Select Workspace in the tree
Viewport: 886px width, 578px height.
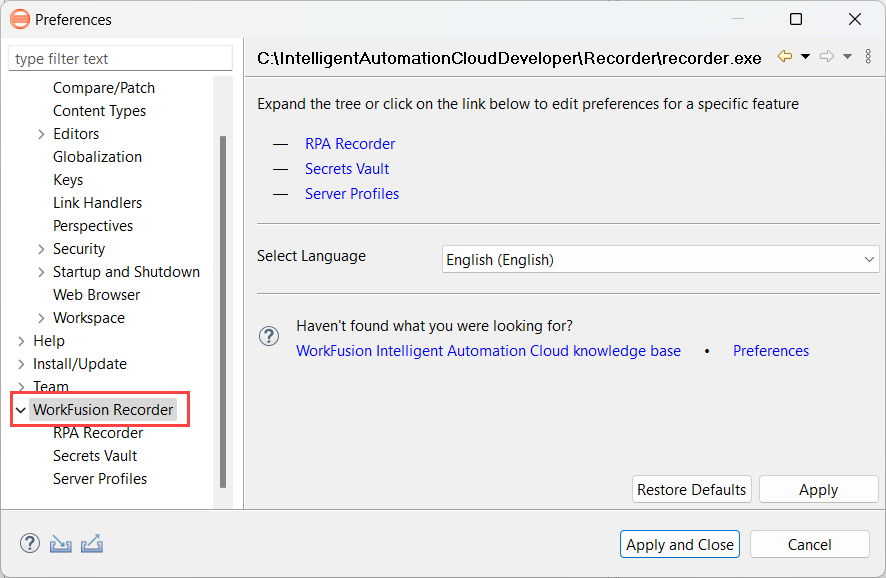[x=89, y=318]
